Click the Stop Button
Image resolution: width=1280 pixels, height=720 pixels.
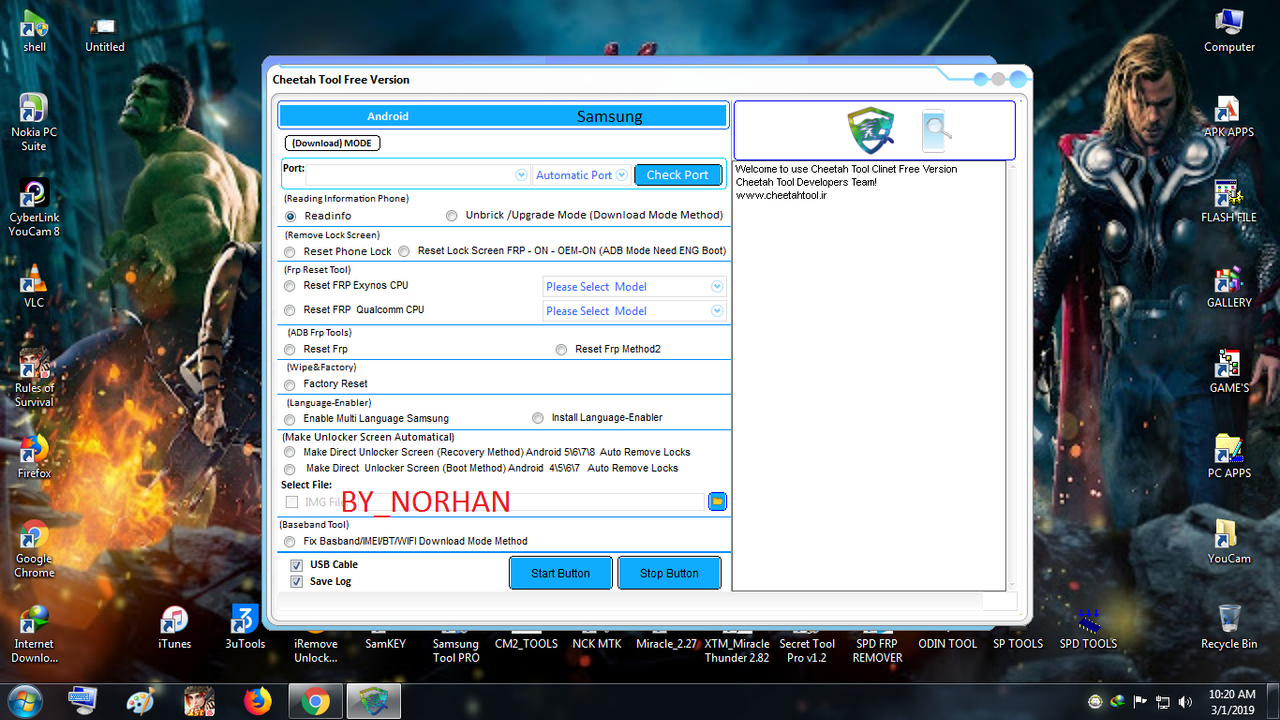click(x=669, y=573)
